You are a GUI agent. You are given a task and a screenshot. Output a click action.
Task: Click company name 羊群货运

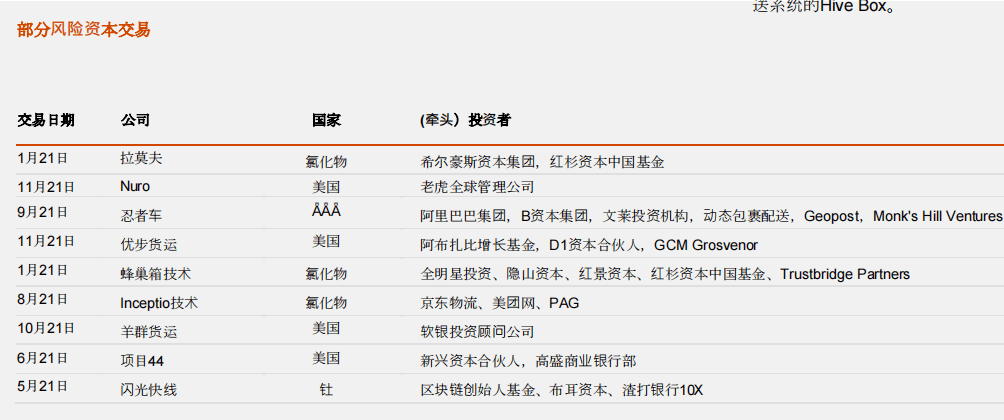click(x=149, y=332)
